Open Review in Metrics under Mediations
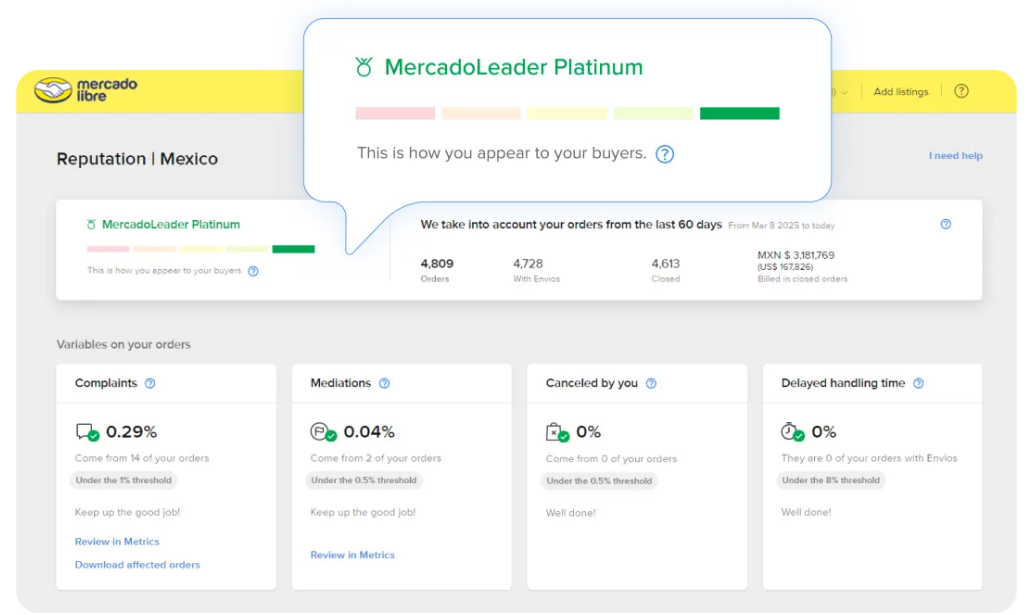The height and width of the screenshot is (615, 1033). coord(352,555)
